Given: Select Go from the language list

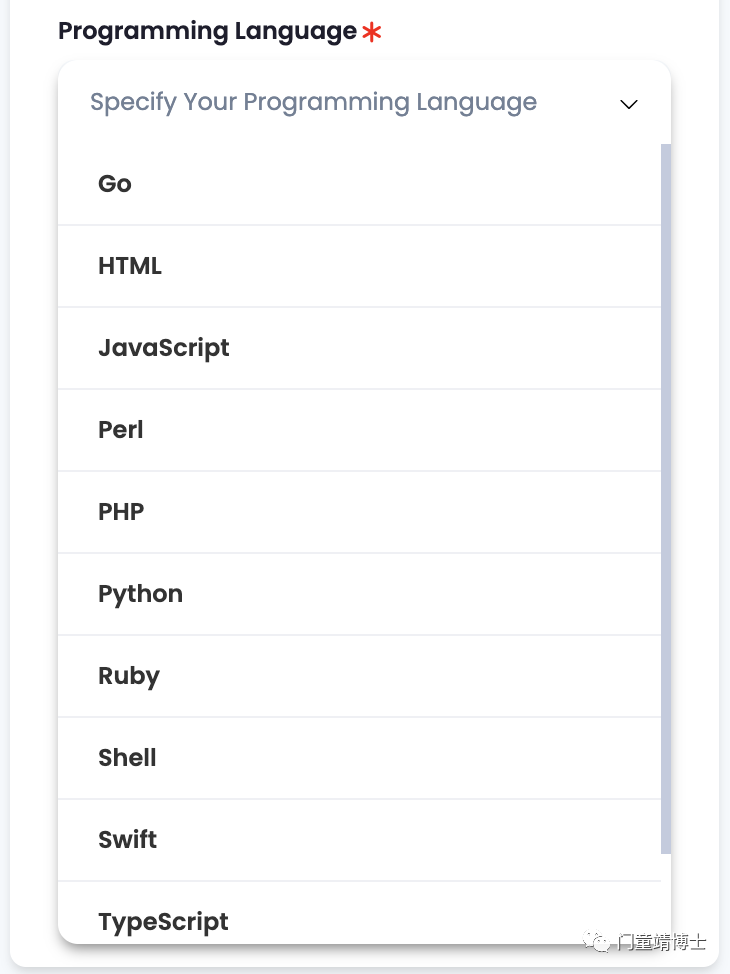Looking at the screenshot, I should click(x=359, y=184).
